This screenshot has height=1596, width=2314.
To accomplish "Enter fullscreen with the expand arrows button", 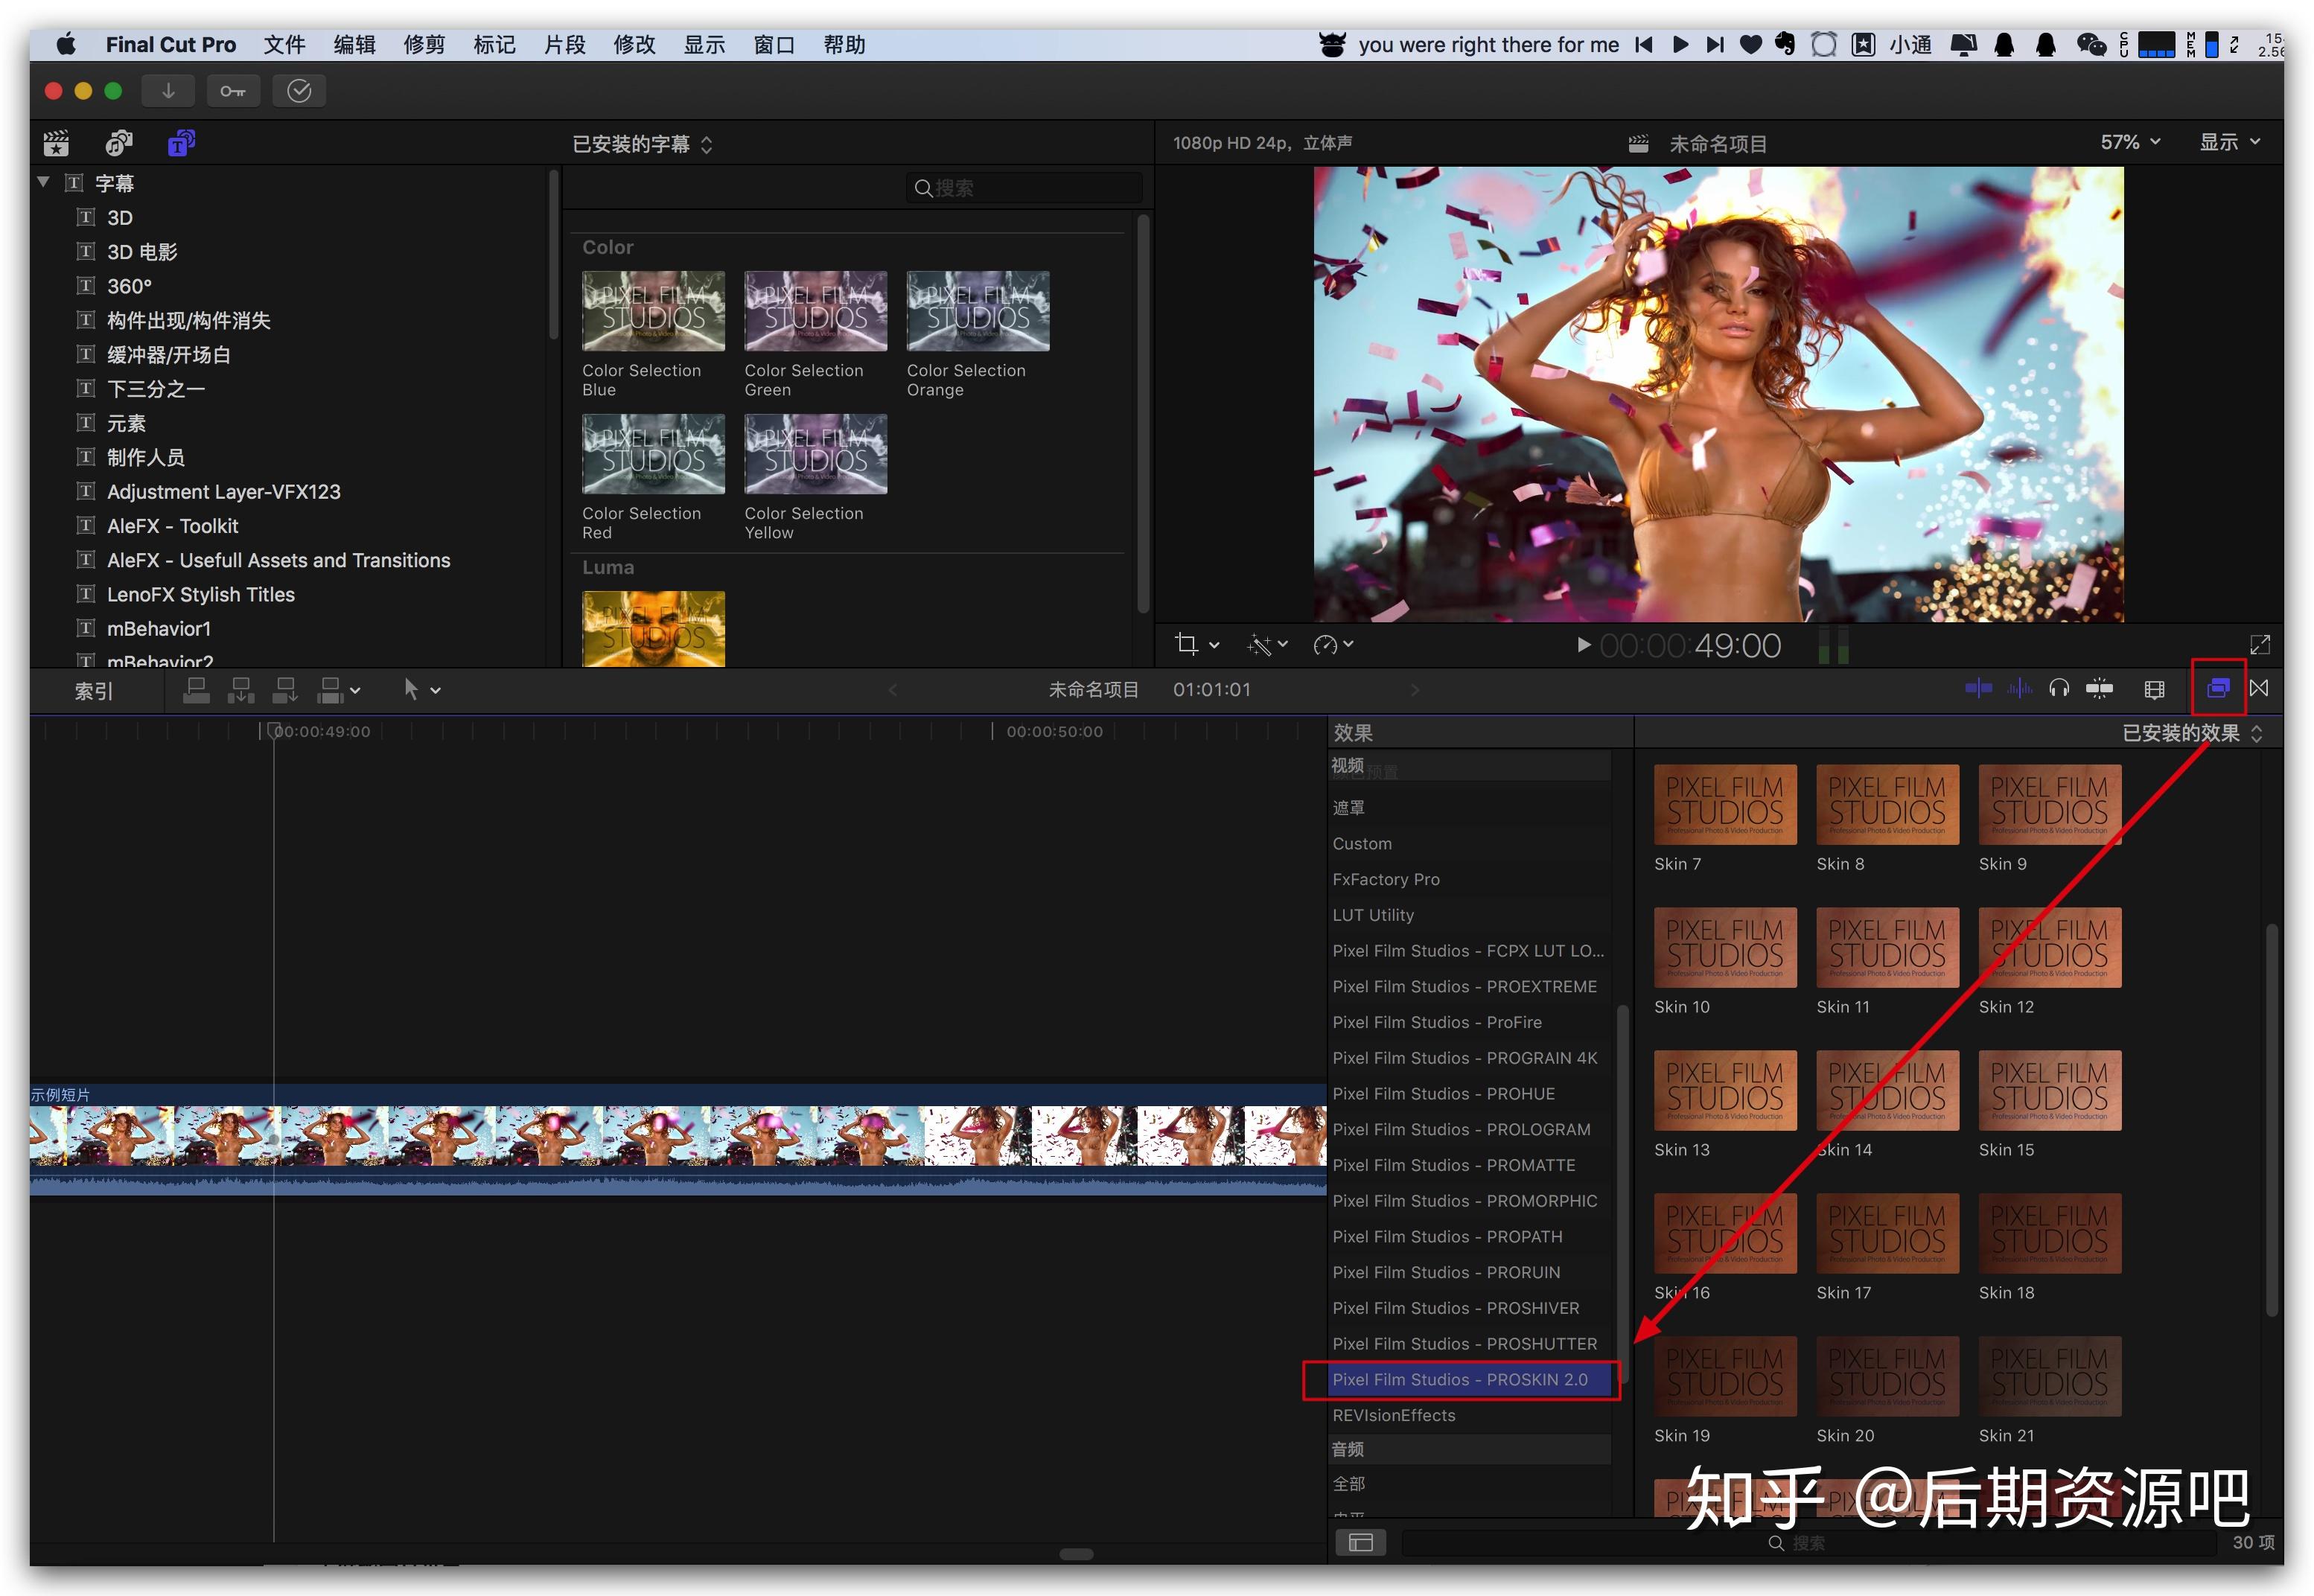I will pos(2261,645).
